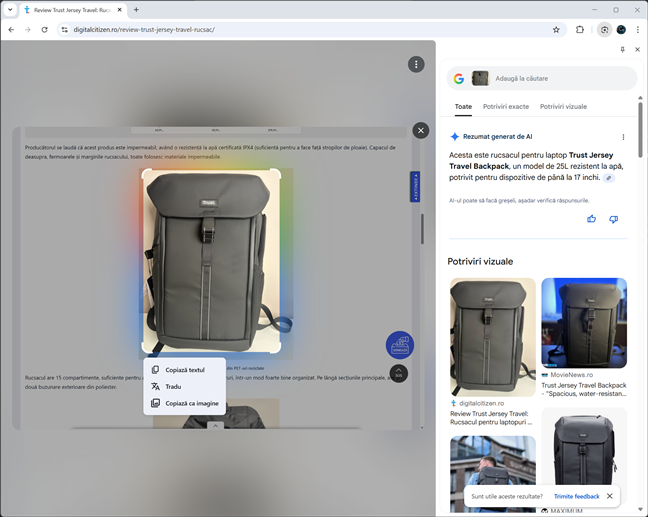Screen dimensions: 648x517
Task: Open Lens overlay three-dot options
Action: (416, 64)
